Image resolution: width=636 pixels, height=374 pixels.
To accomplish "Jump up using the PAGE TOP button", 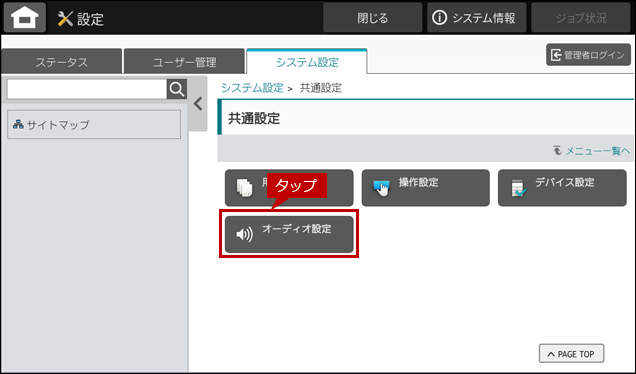I will pyautogui.click(x=571, y=354).
